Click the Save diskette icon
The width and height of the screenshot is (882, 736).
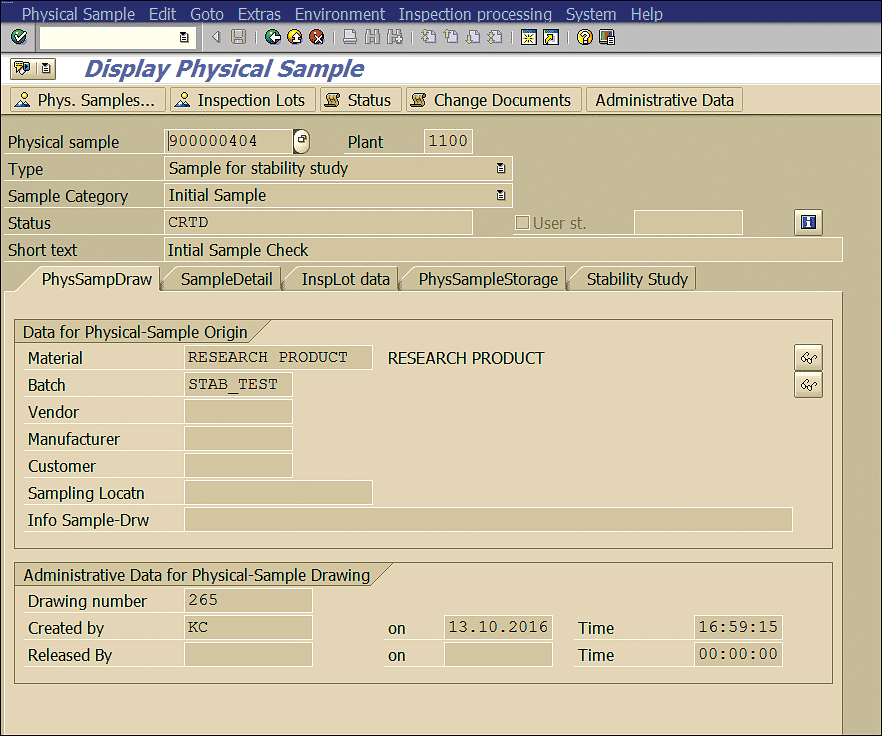tap(238, 38)
